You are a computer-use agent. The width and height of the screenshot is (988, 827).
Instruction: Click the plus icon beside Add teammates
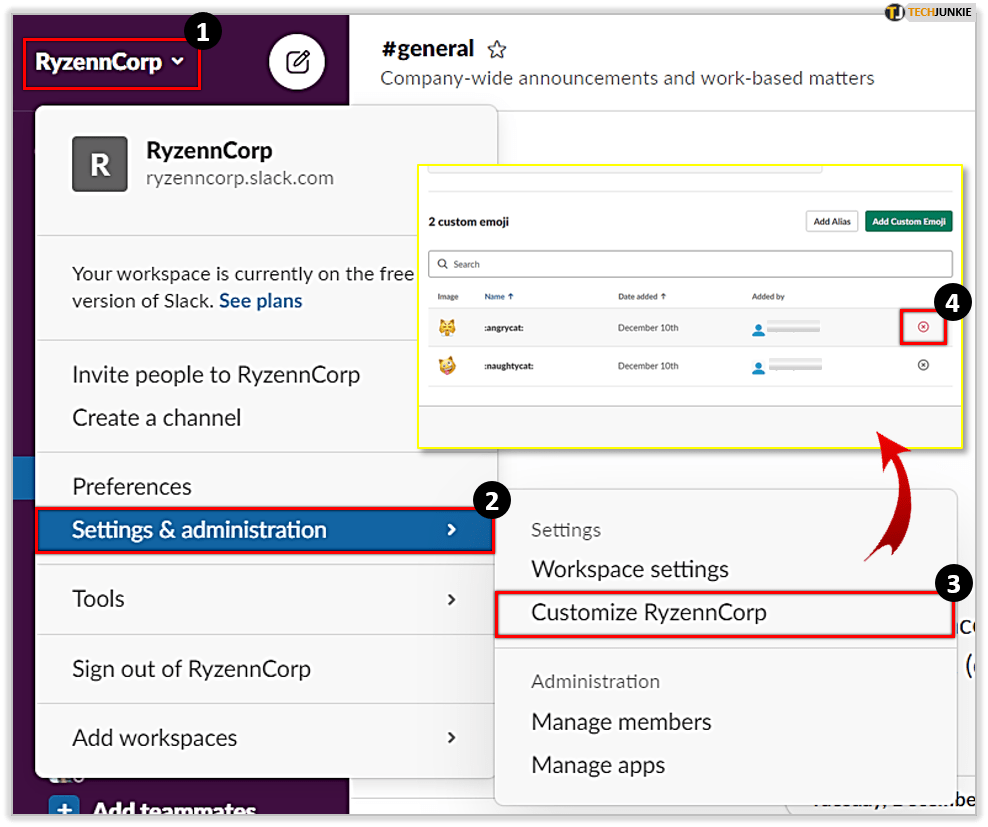[64, 810]
